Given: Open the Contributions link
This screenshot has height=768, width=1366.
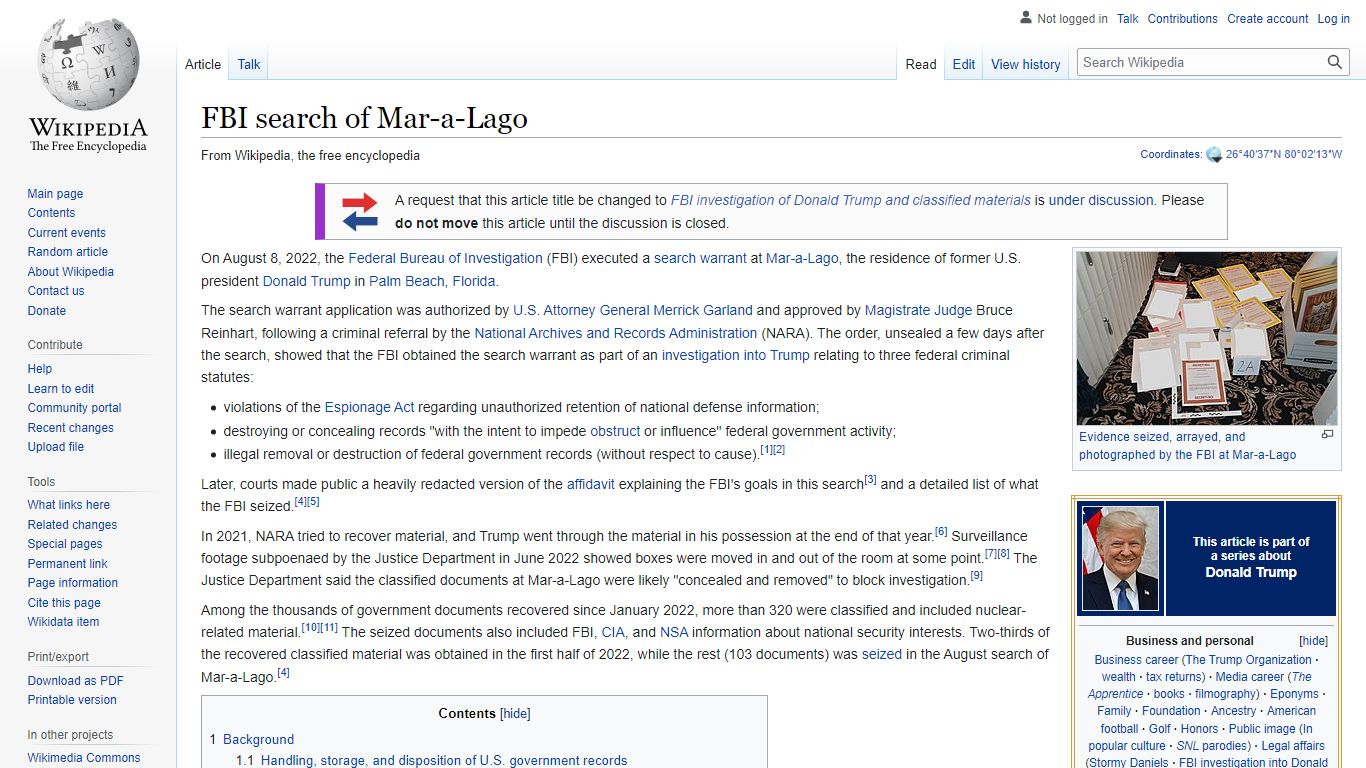Looking at the screenshot, I should 1182,19.
